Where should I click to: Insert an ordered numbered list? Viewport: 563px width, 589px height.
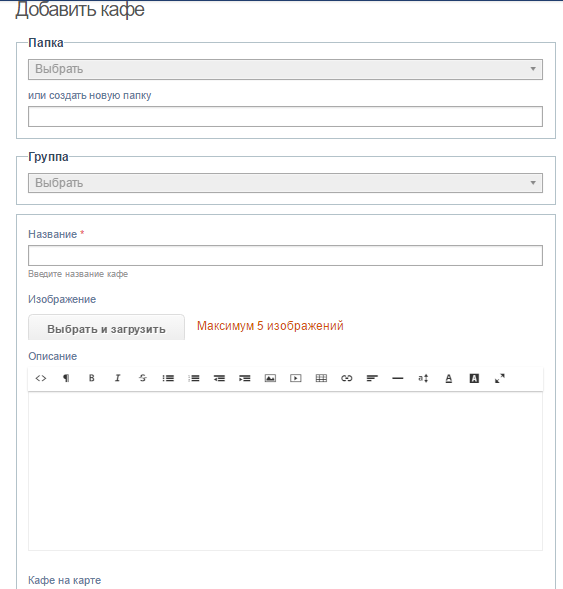[x=194, y=378]
